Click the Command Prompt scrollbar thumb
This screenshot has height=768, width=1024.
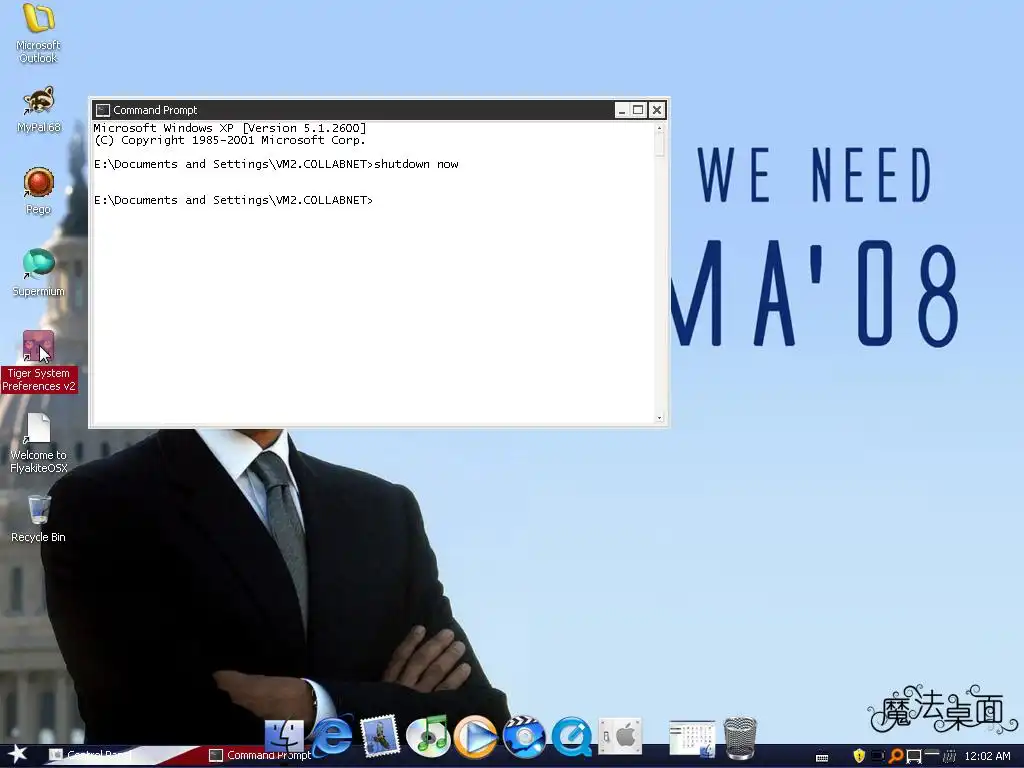coord(660,144)
